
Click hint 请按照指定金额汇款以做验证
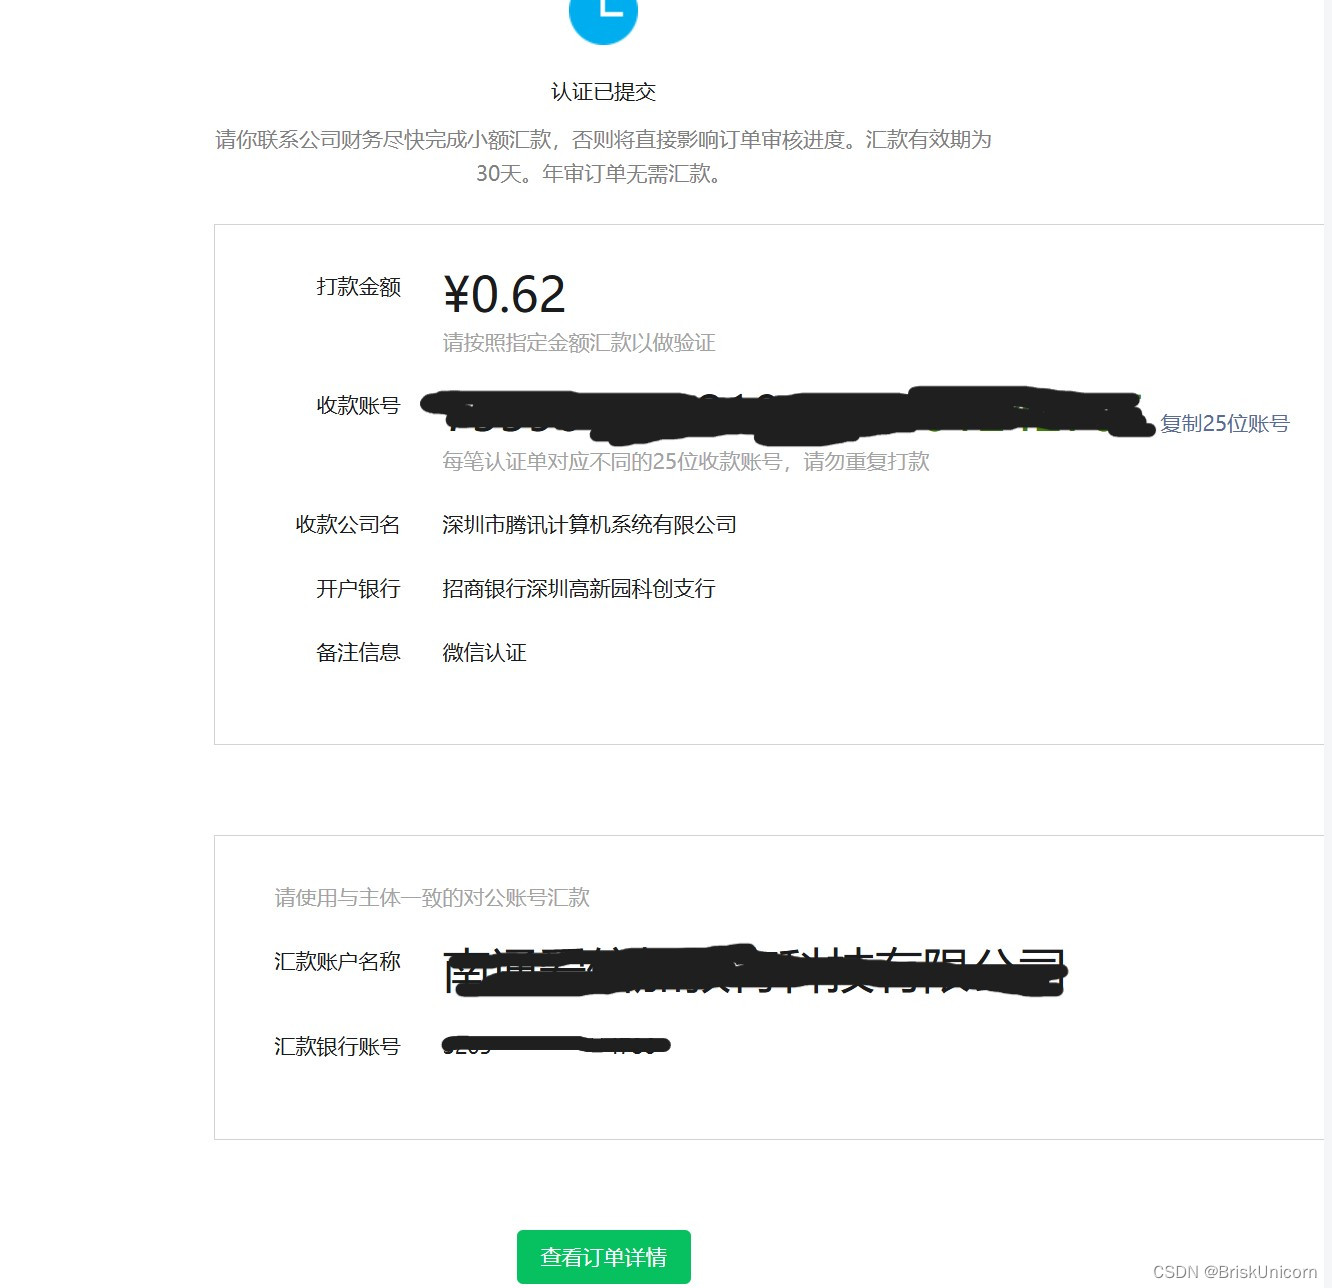tap(579, 343)
